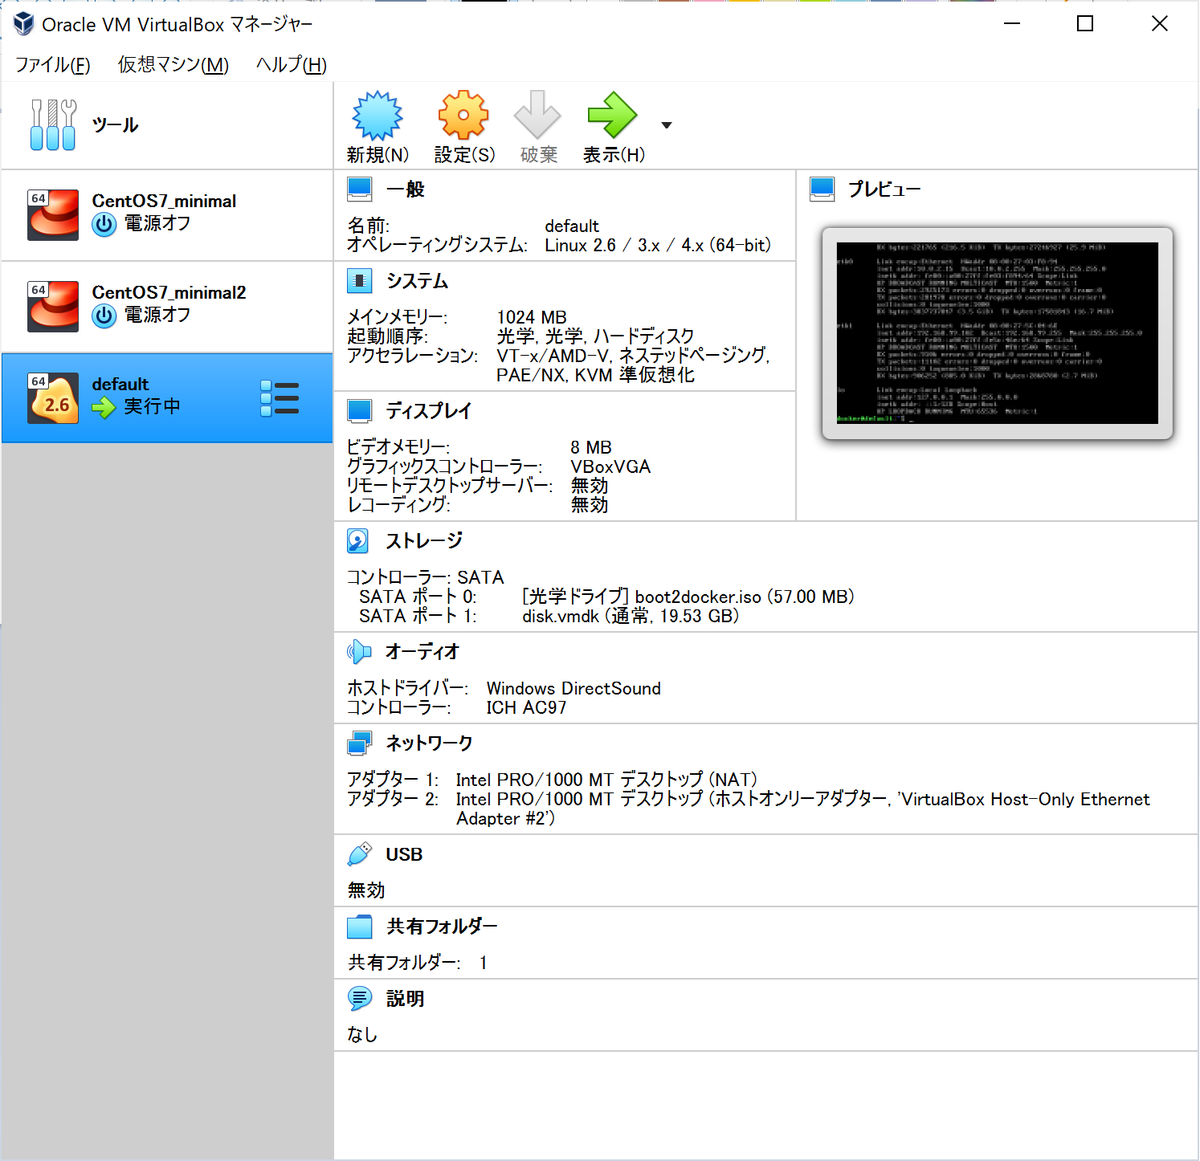Open dropdown arrow next to 表示(H)
Screen dimensions: 1200x1161
coord(666,126)
